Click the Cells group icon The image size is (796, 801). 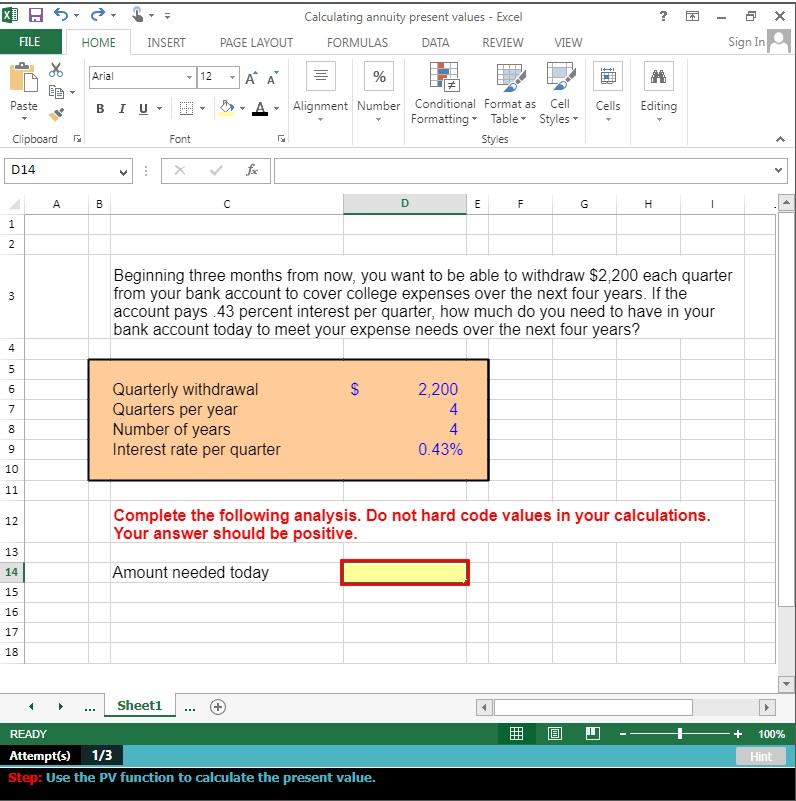pyautogui.click(x=607, y=76)
